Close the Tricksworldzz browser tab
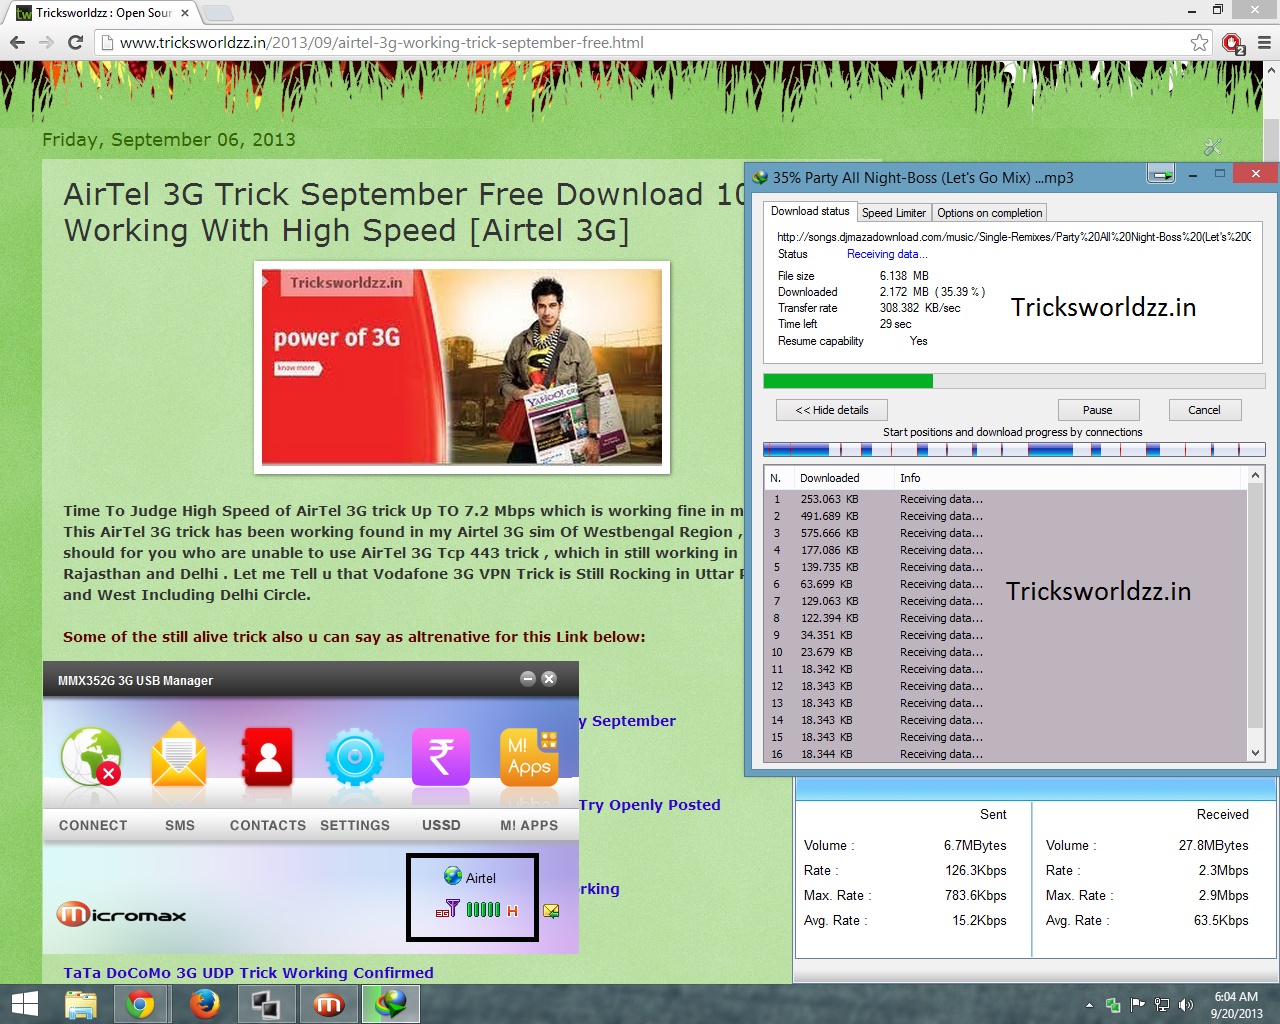This screenshot has height=1024, width=1280. click(x=185, y=13)
